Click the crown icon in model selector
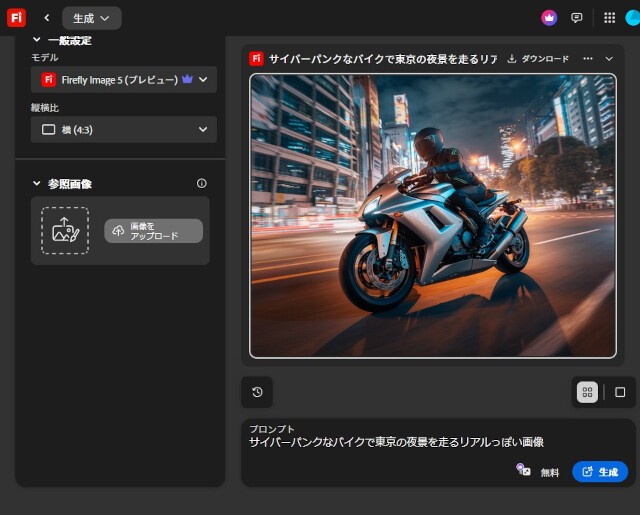Screen dimensions: 640x515 (x=187, y=79)
